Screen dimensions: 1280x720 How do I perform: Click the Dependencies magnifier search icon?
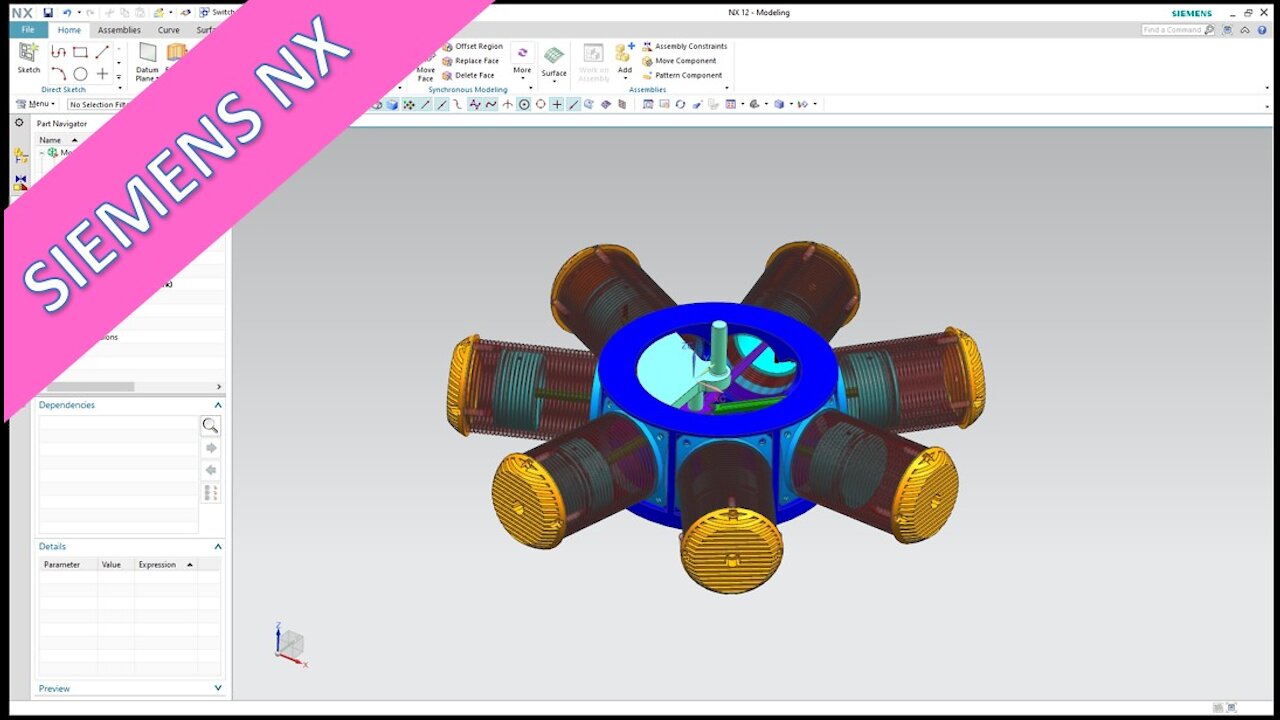pyautogui.click(x=210, y=426)
